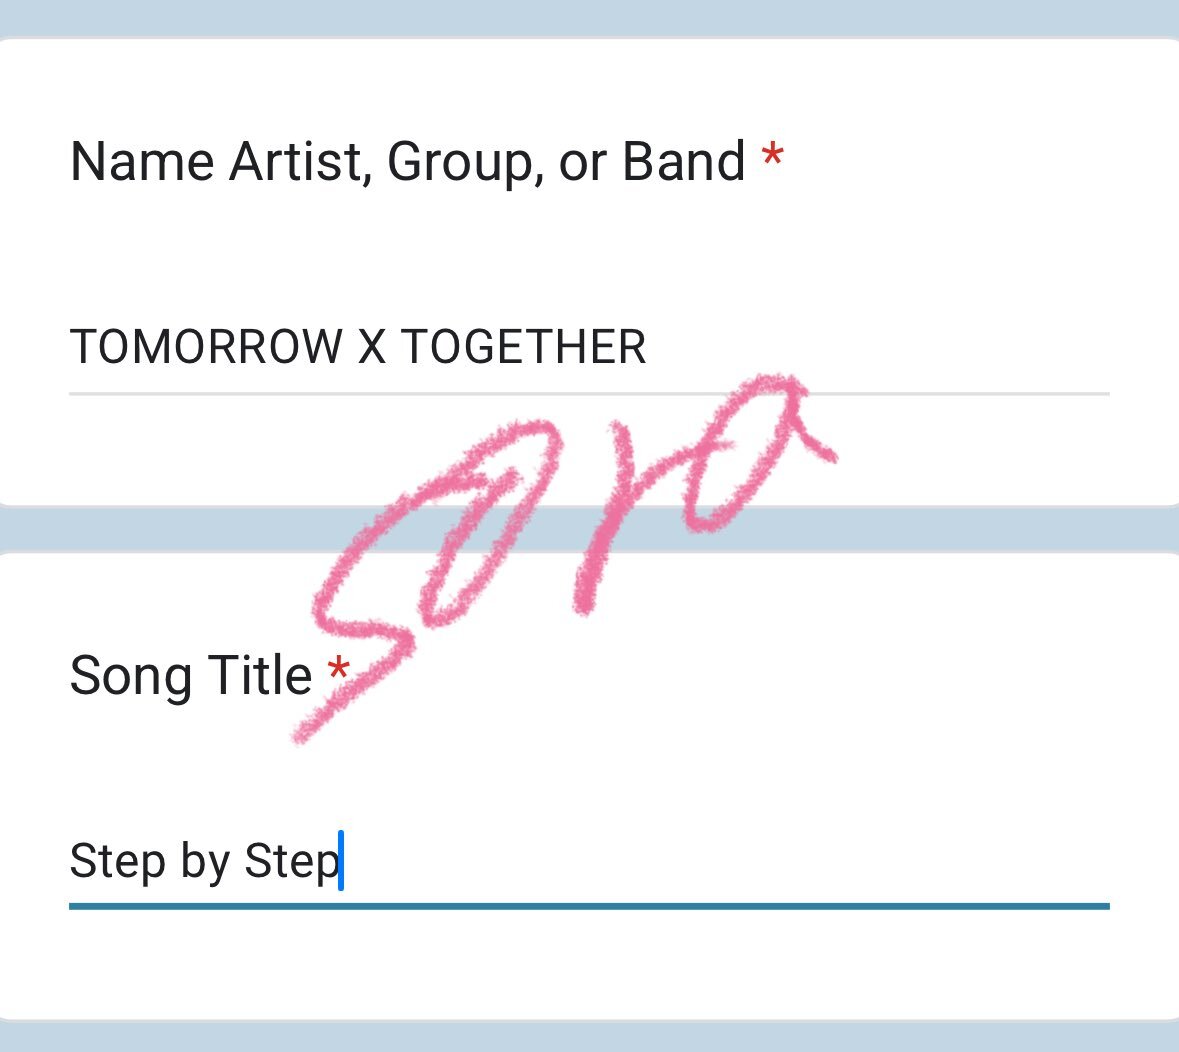Place the cursor on the "X" in the artist name

[x=371, y=347]
